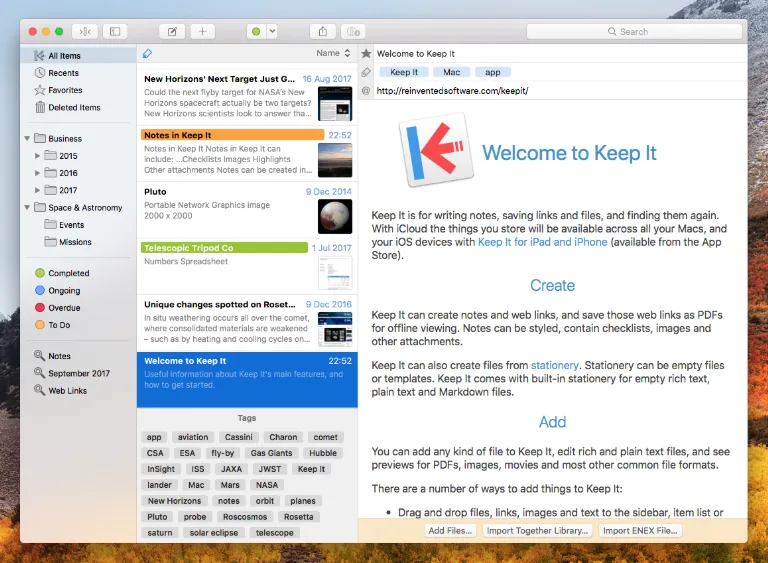
Task: Collapse the Space & Astronomy folder triangle
Action: 27,208
